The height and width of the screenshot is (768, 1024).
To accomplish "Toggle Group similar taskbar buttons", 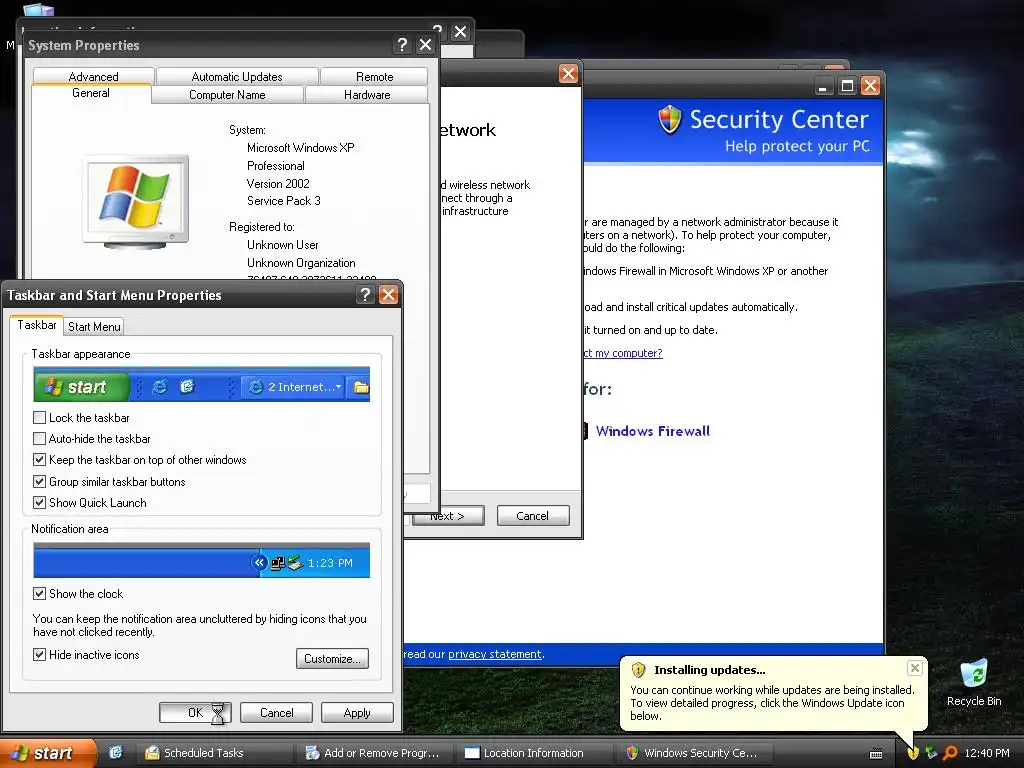I will [39, 481].
